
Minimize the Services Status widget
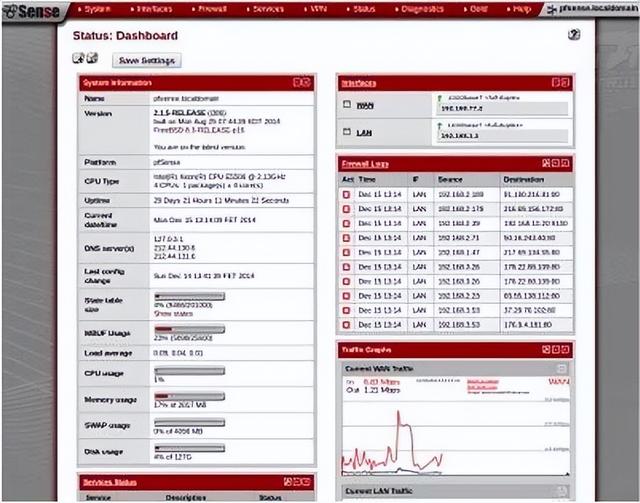(298, 482)
